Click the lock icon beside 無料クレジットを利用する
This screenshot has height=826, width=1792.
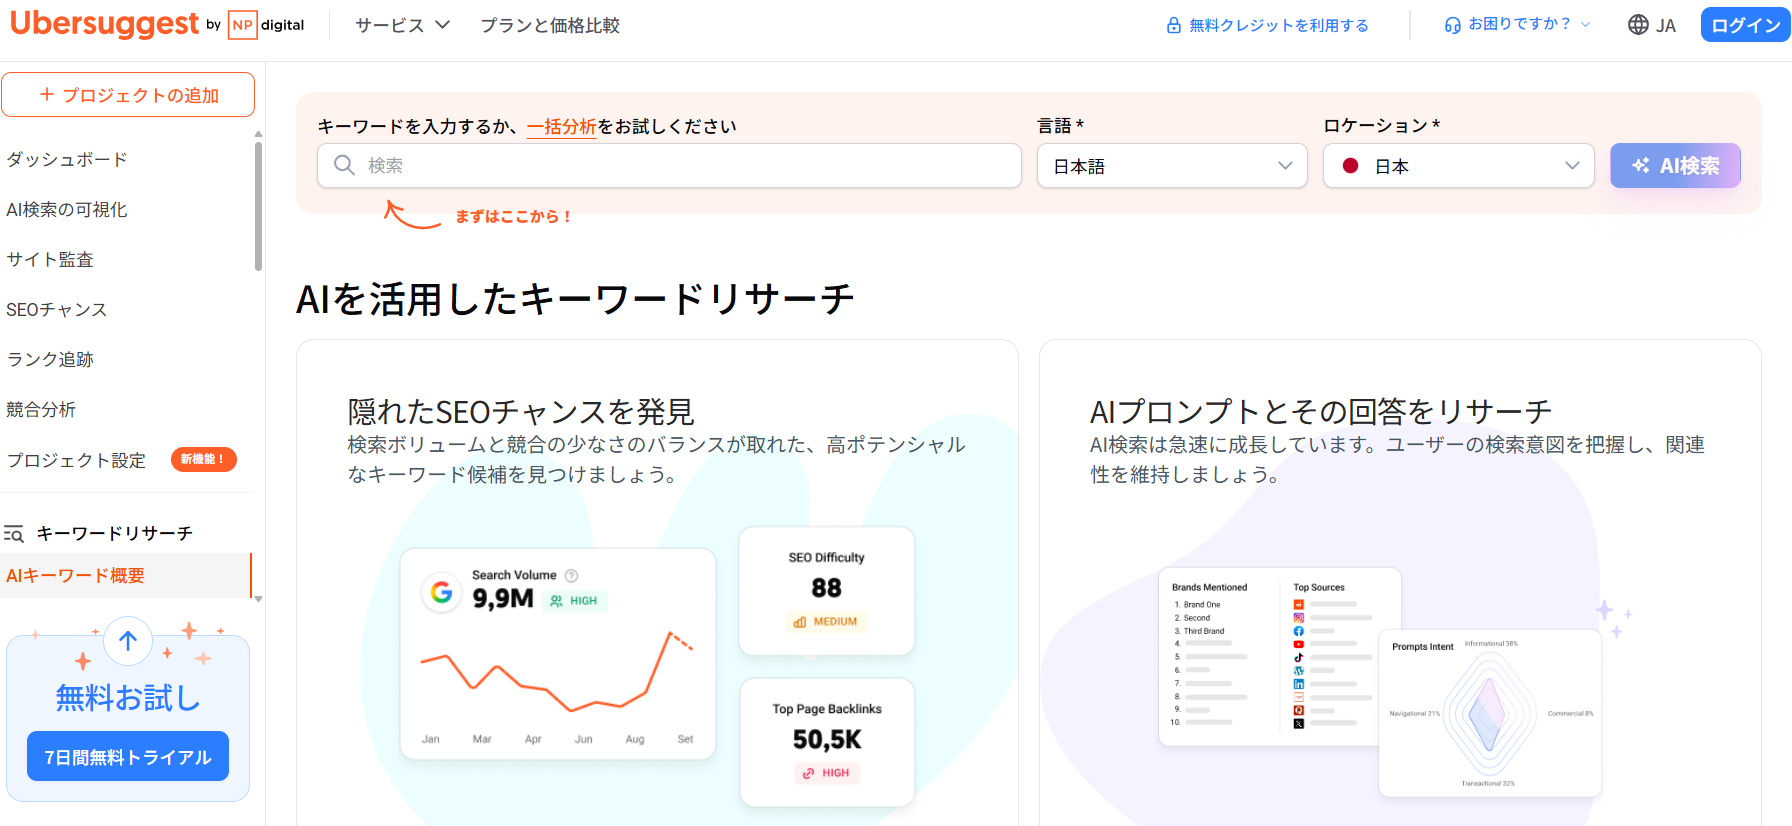(x=1174, y=25)
